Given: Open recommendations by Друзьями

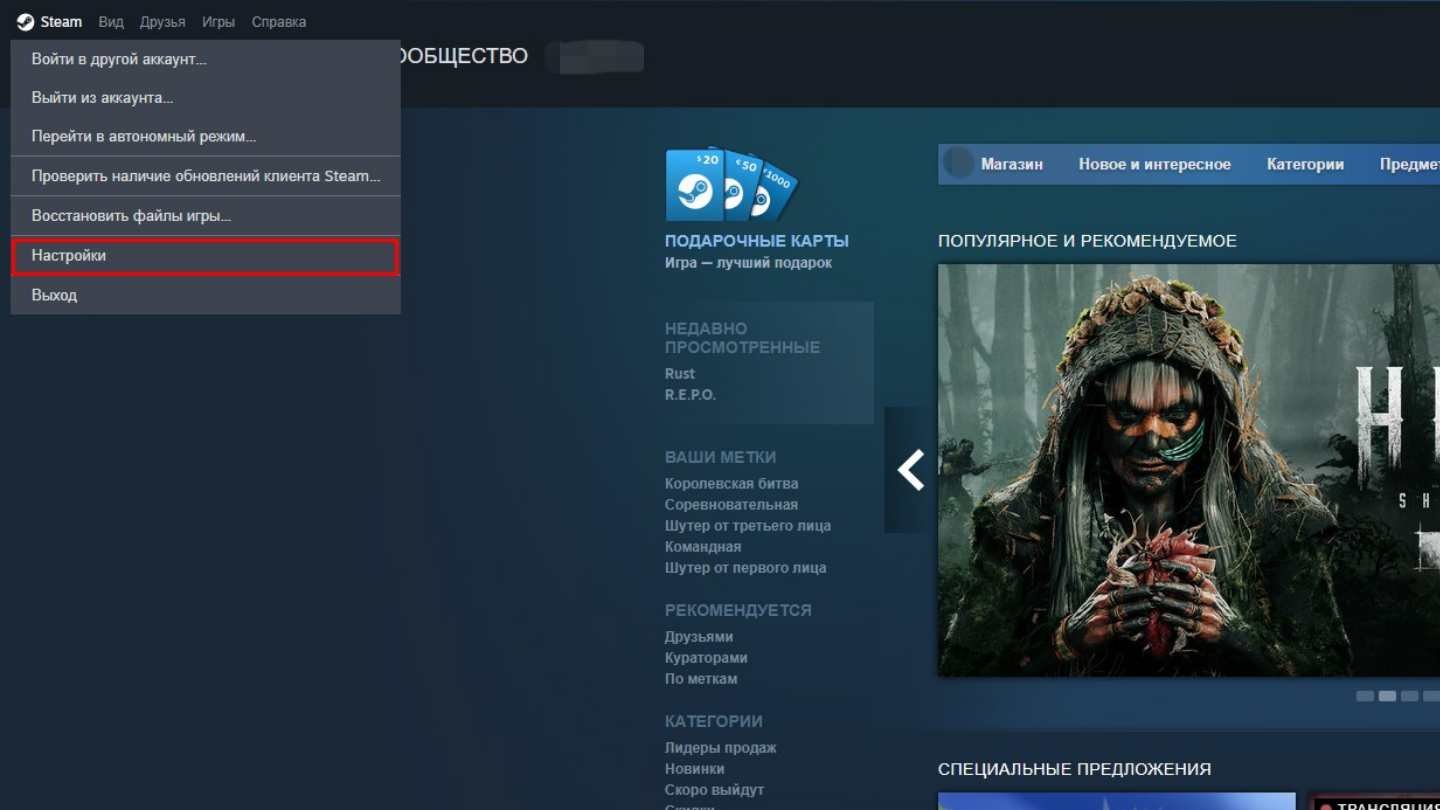Looking at the screenshot, I should pyautogui.click(x=699, y=636).
